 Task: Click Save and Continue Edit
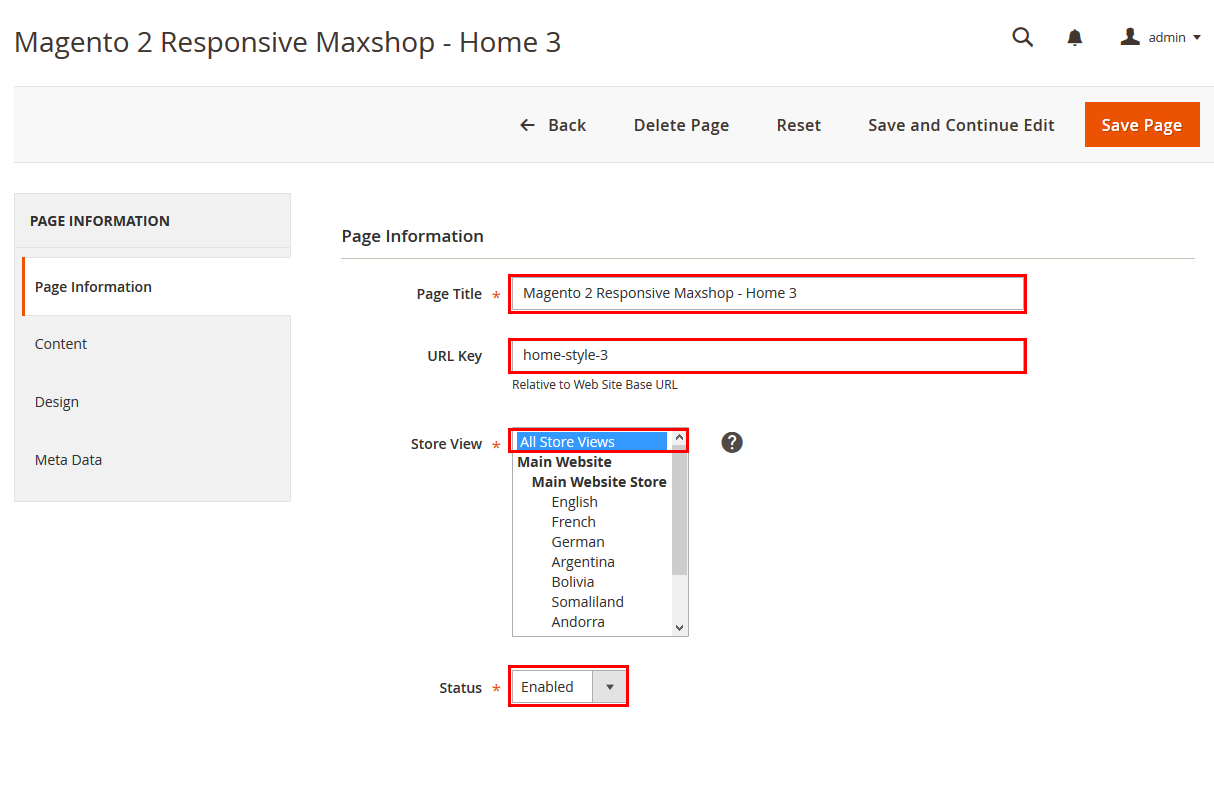click(x=960, y=125)
